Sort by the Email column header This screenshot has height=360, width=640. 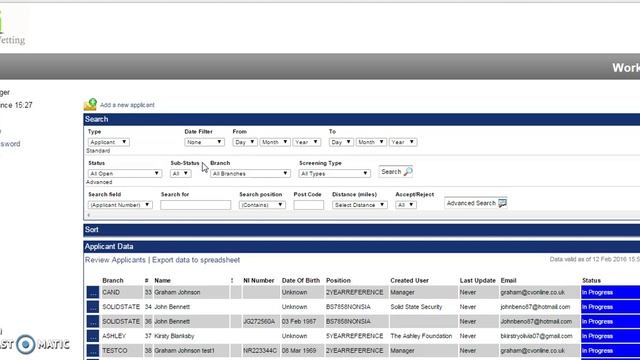coord(509,280)
